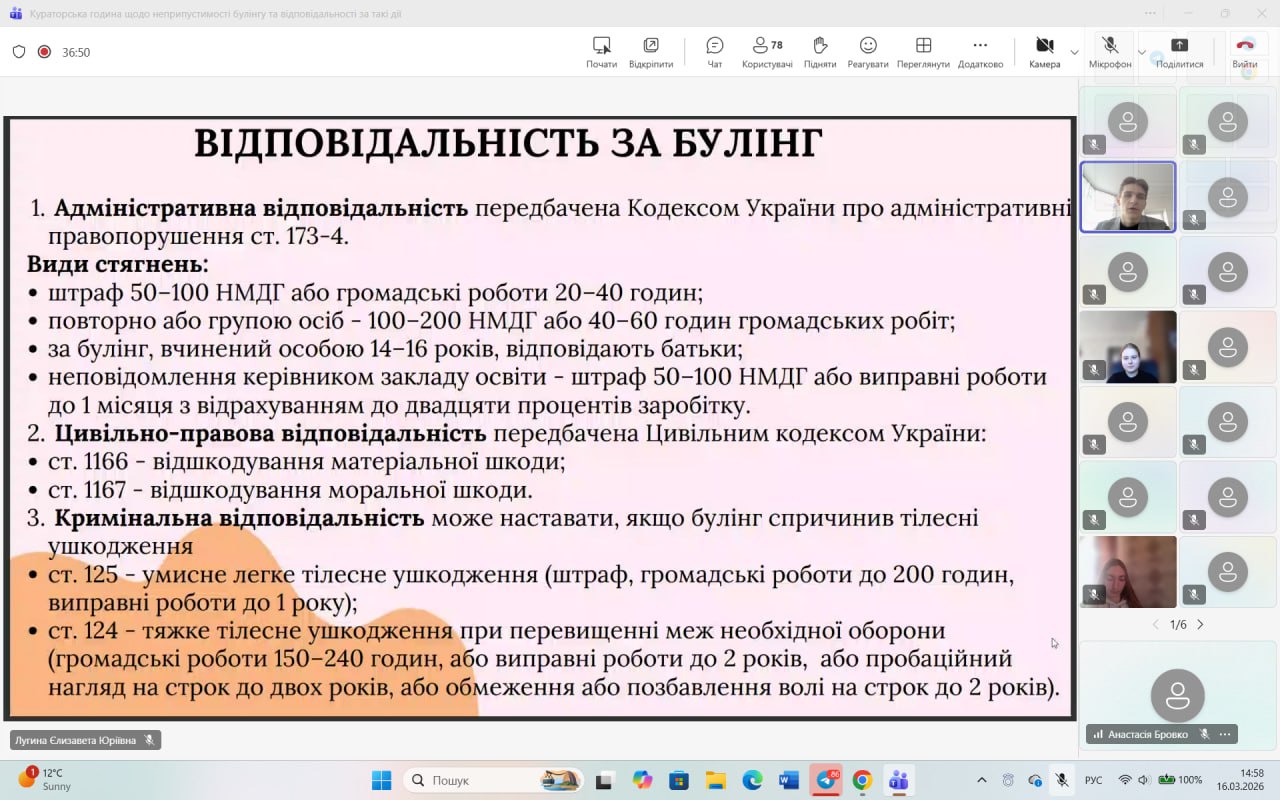Show the Користувачі participants list
Image resolution: width=1280 pixels, height=800 pixels.
(767, 52)
